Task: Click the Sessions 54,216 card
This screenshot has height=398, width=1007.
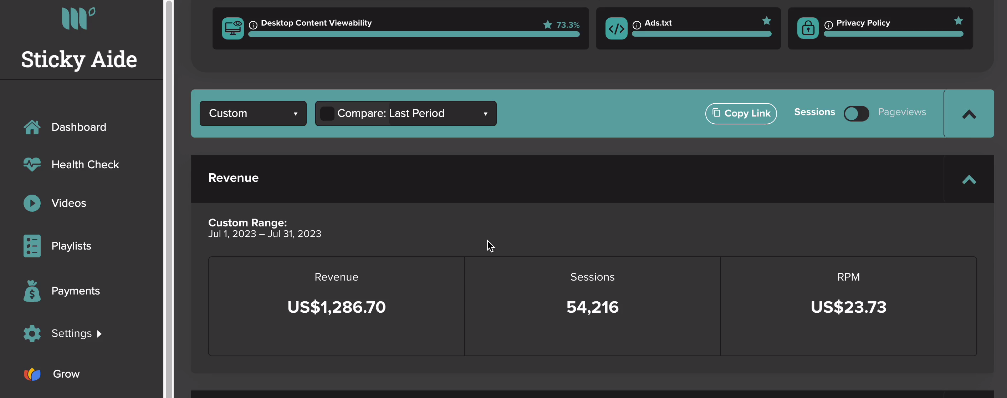Action: 592,306
